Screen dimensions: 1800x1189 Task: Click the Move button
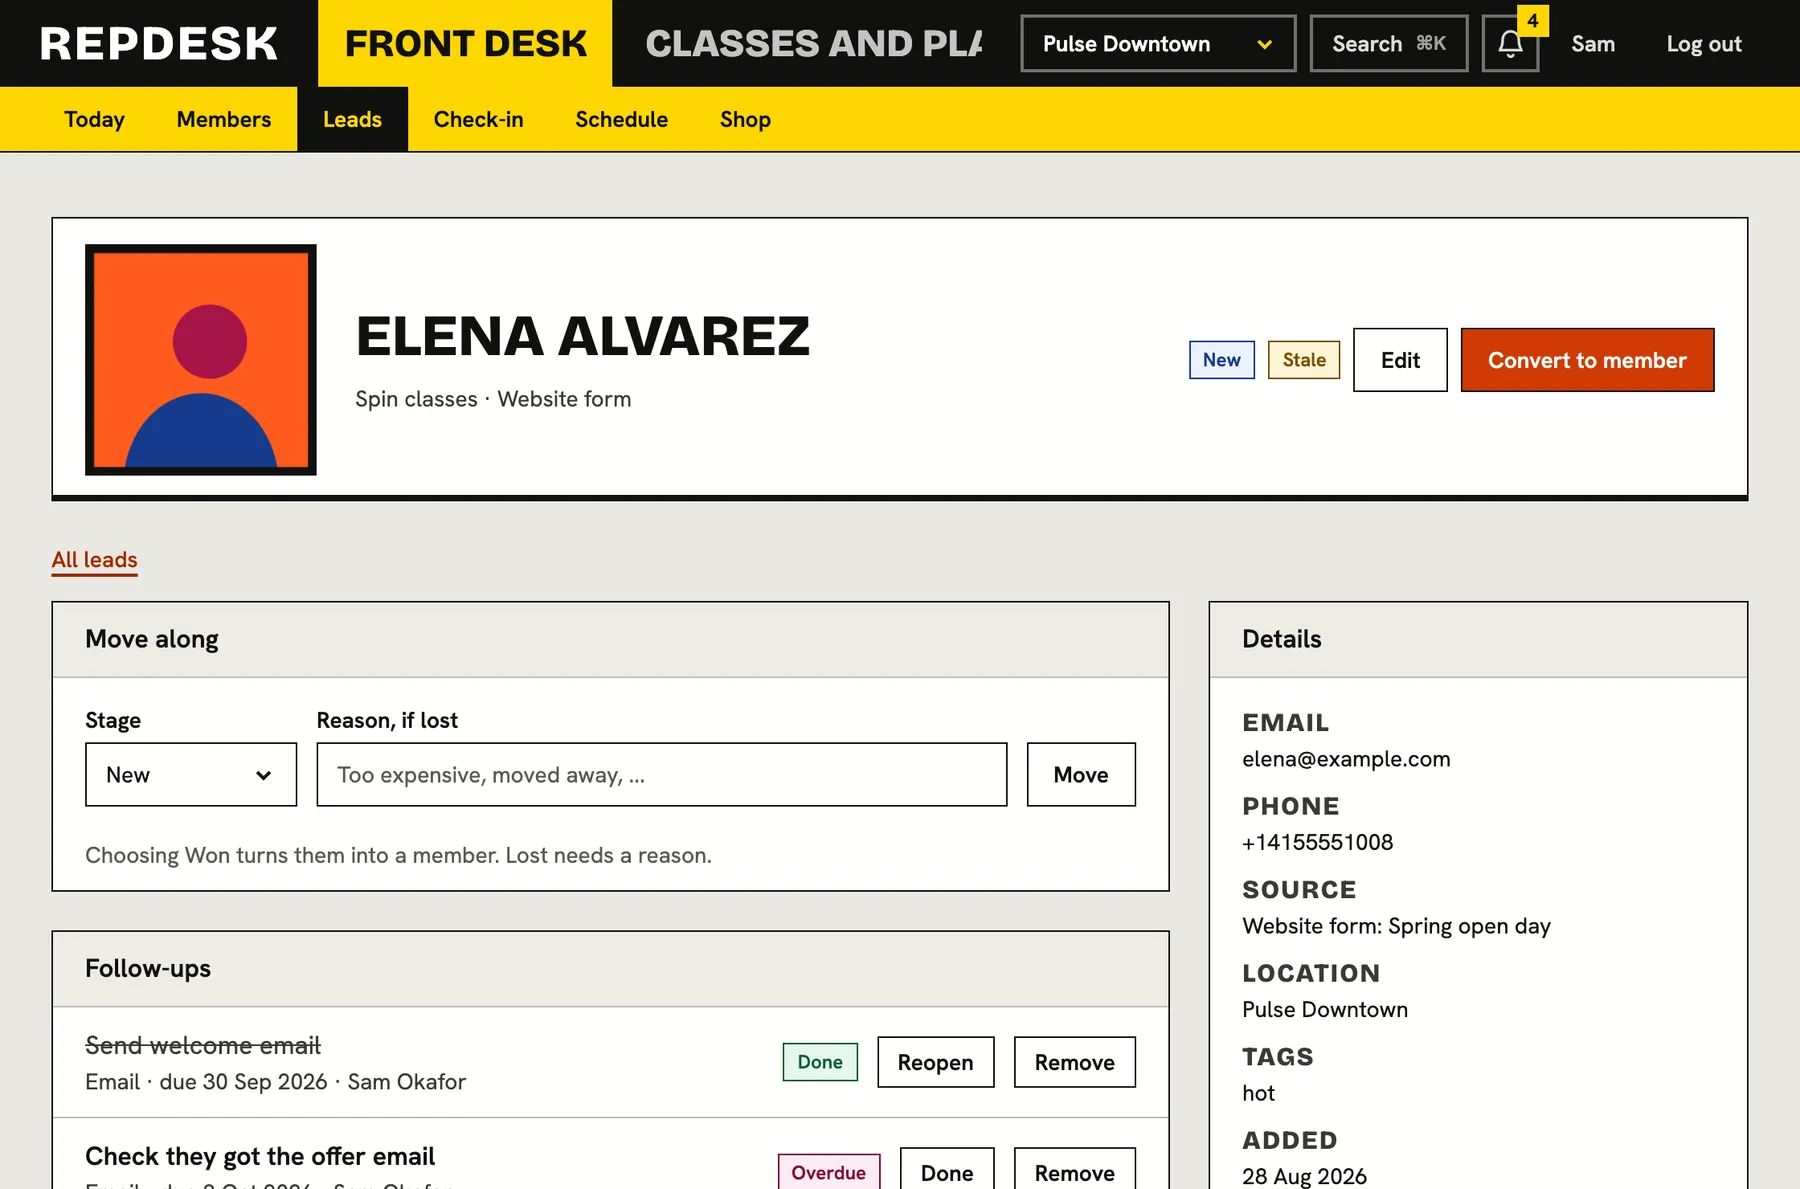point(1081,774)
